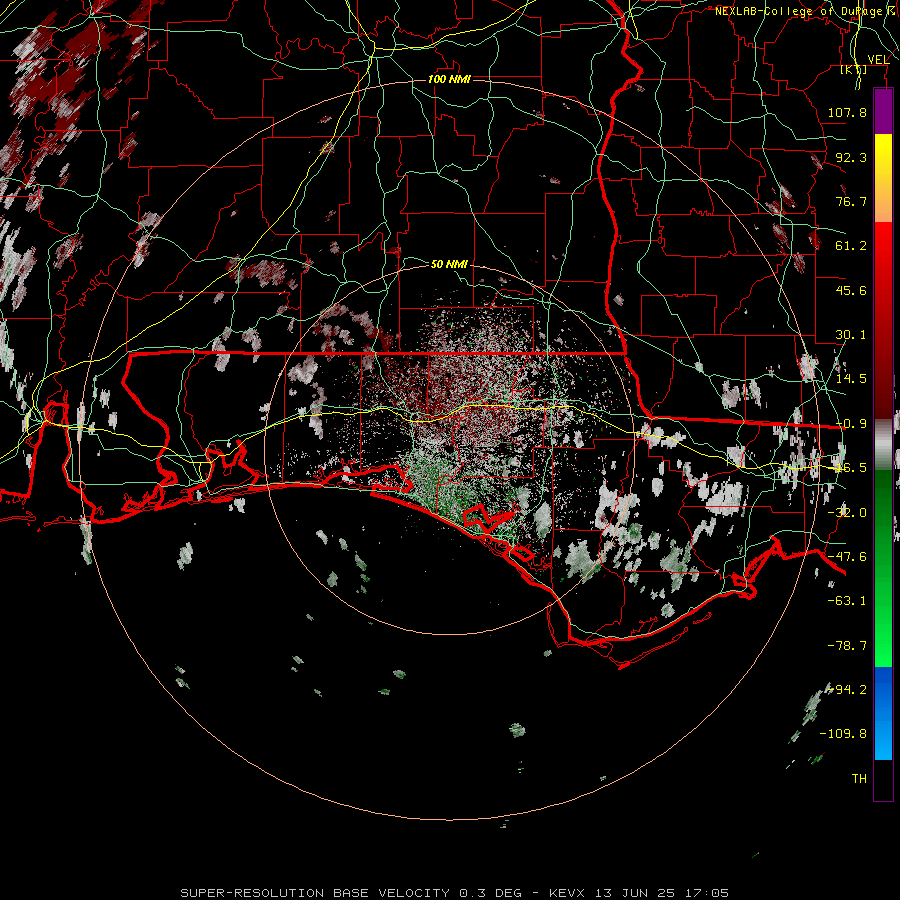Select the 107.8 value on the velocity scale
This screenshot has height=900, width=900.
pyautogui.click(x=847, y=112)
